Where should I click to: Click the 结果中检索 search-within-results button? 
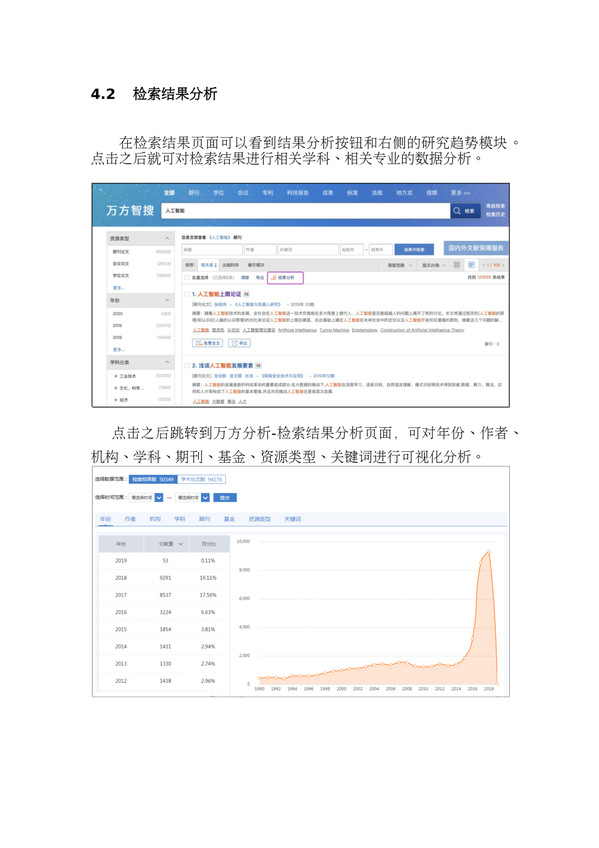coord(414,249)
